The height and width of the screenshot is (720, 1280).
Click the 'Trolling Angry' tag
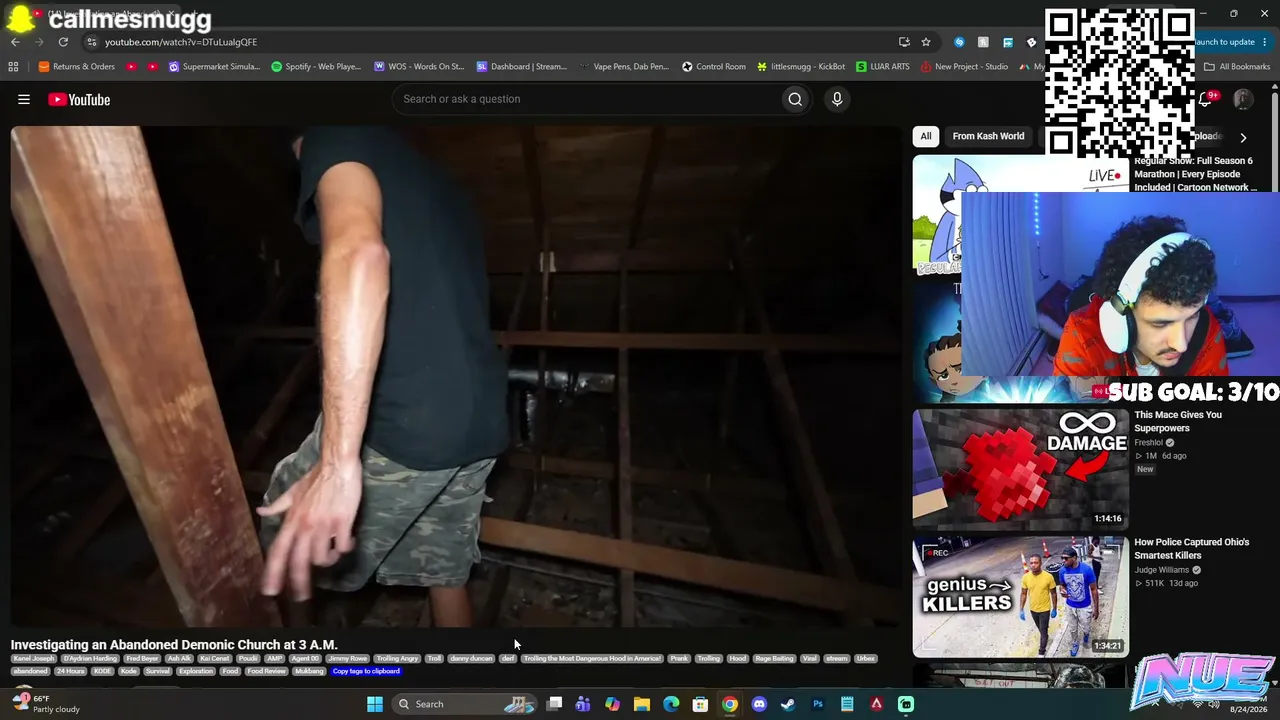pos(397,659)
